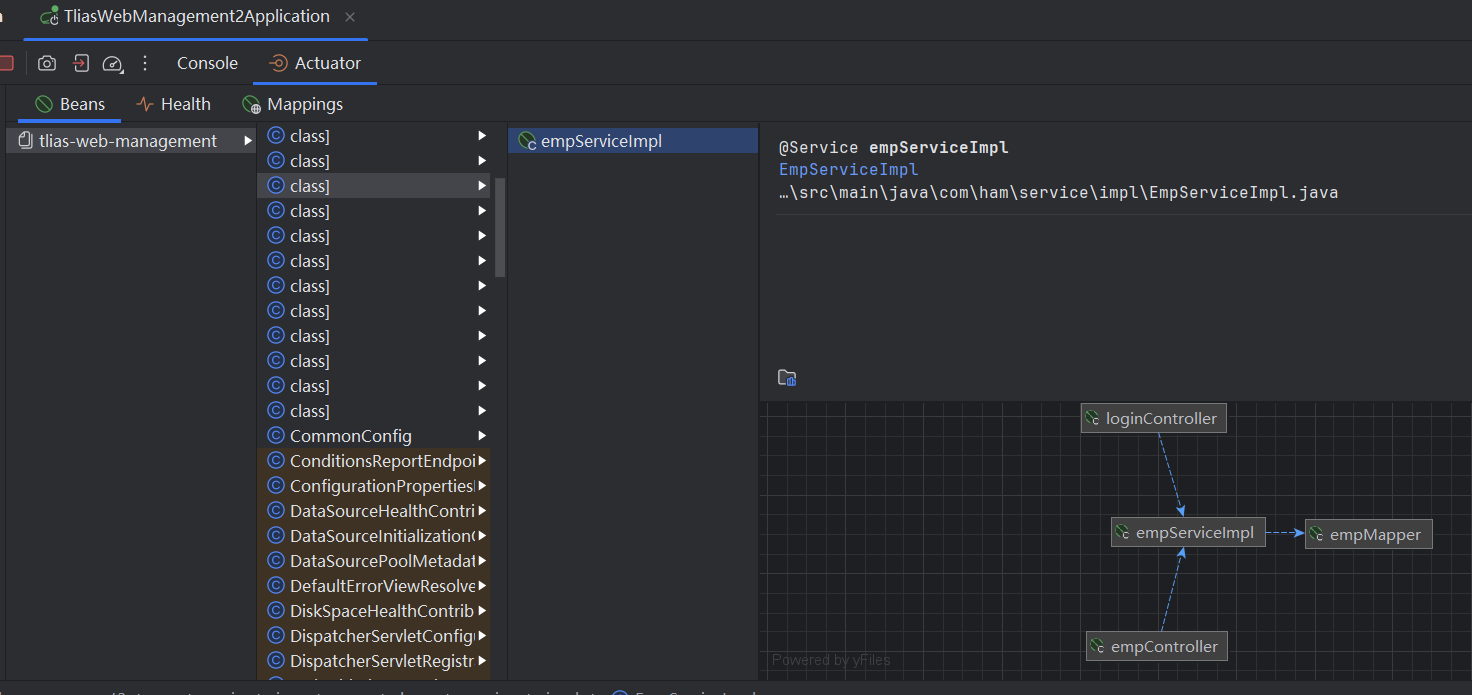This screenshot has height=695, width=1472.
Task: Open the vertical three-dot more menu
Action: pos(145,63)
